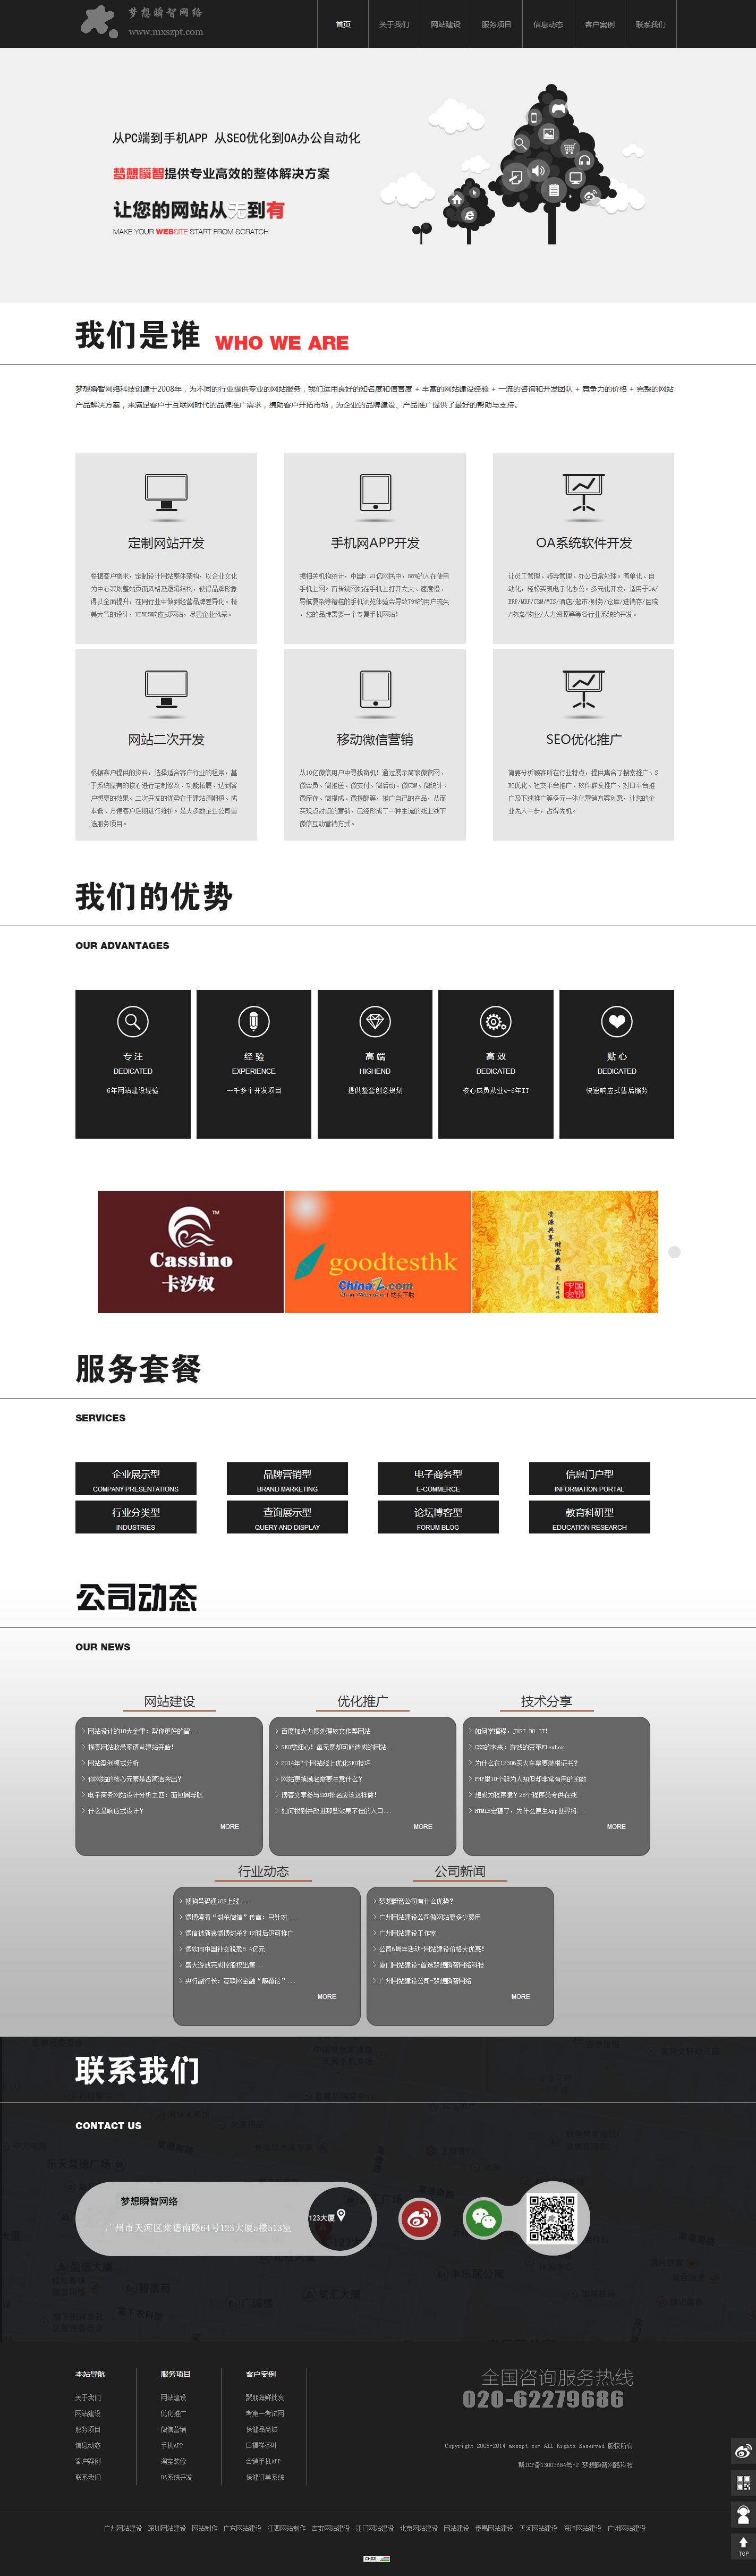
Task: Click the heart icon on 贴心 card
Action: coord(616,1021)
